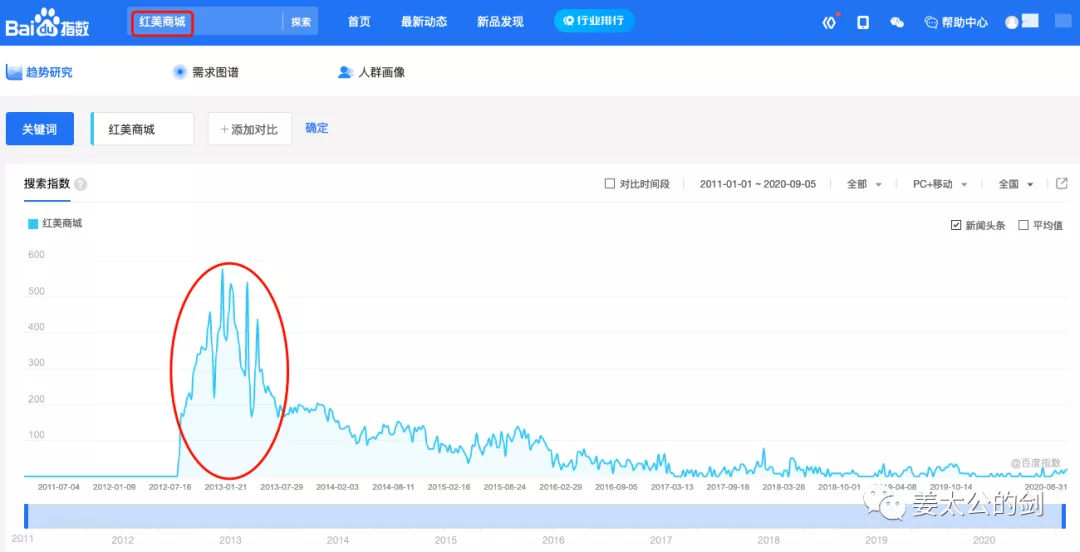Viewport: 1080px width, 552px height.
Task: Select the 搜索指数 tab
Action: [47, 184]
